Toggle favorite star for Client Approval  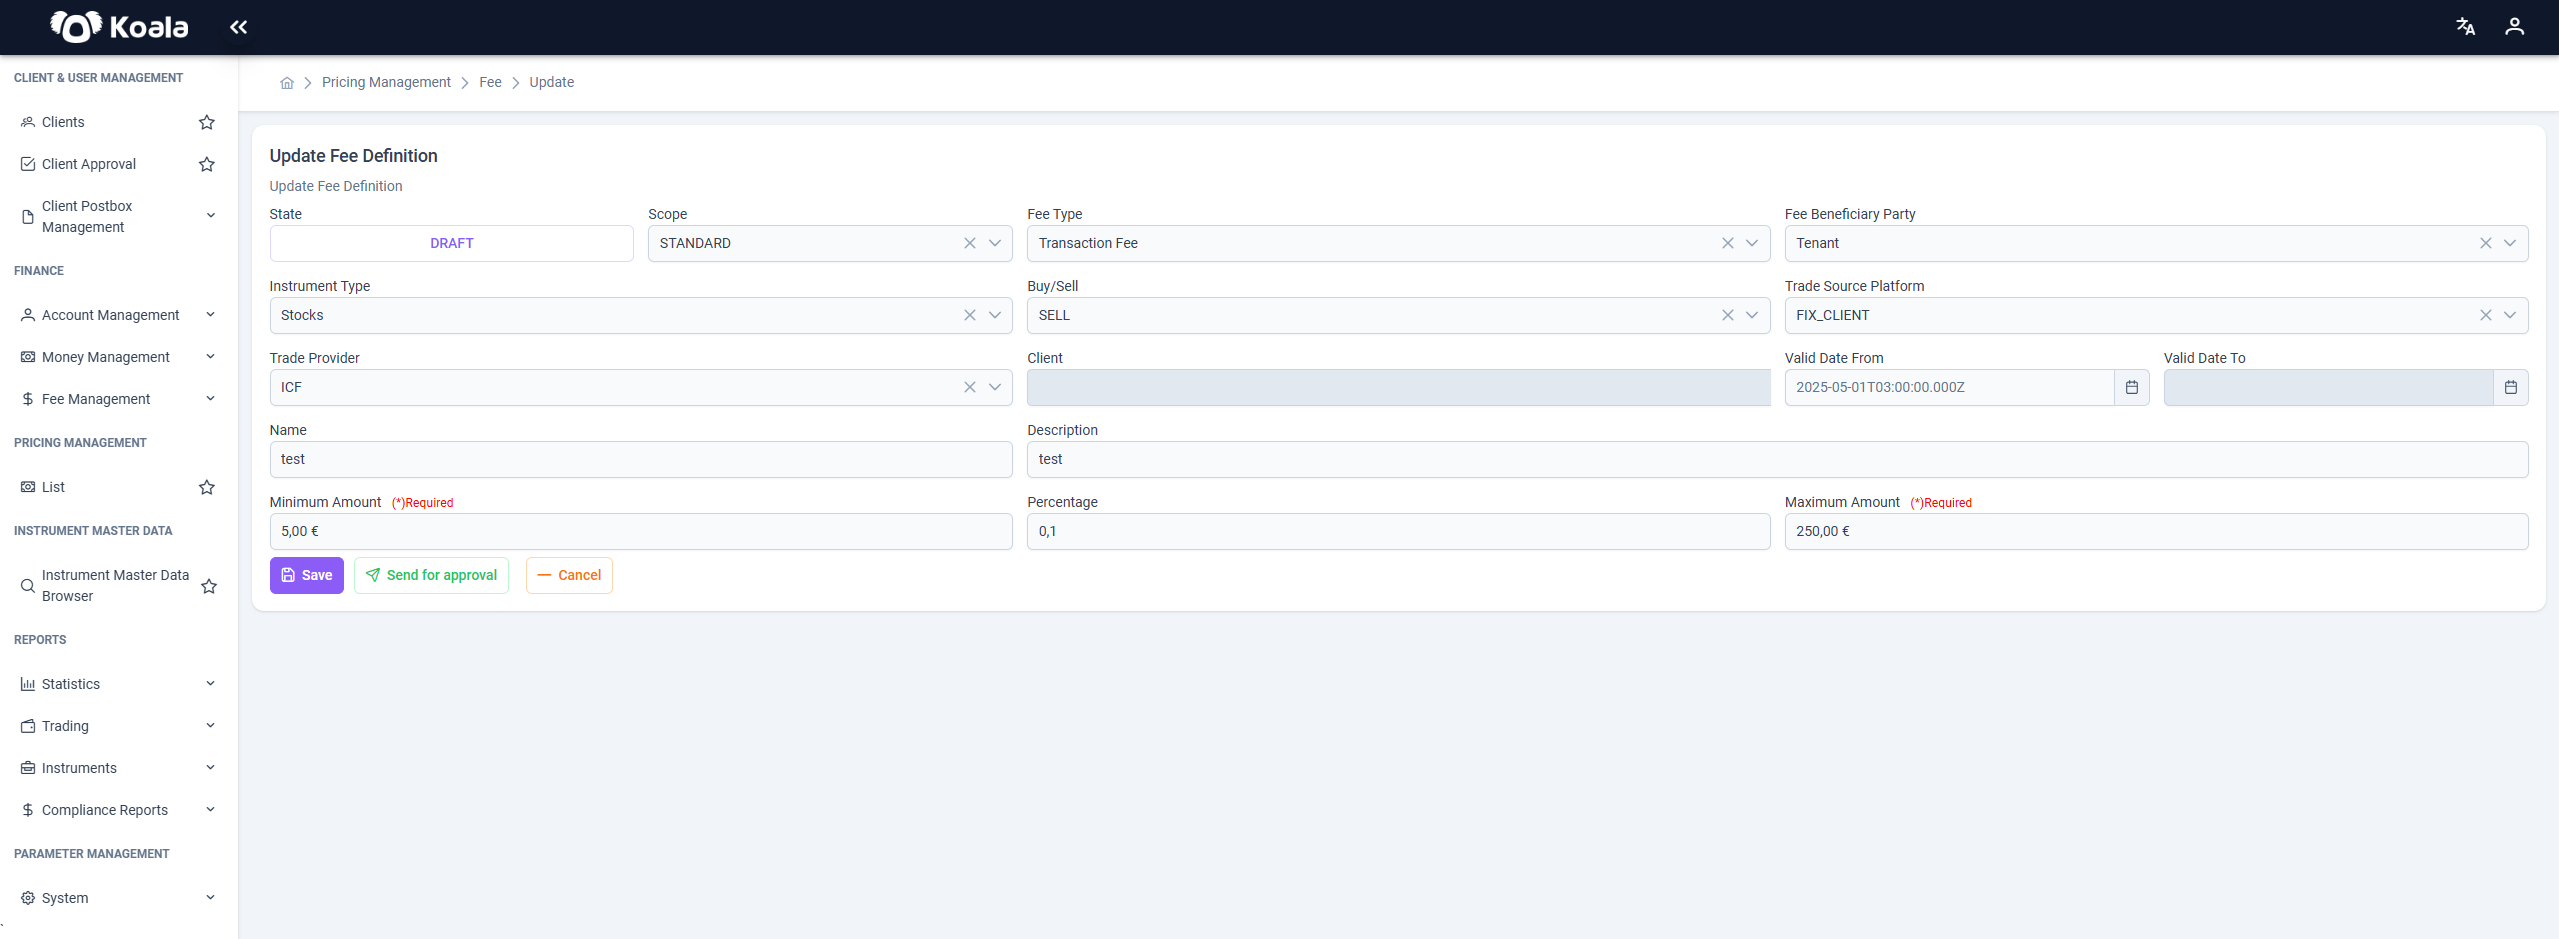point(207,164)
